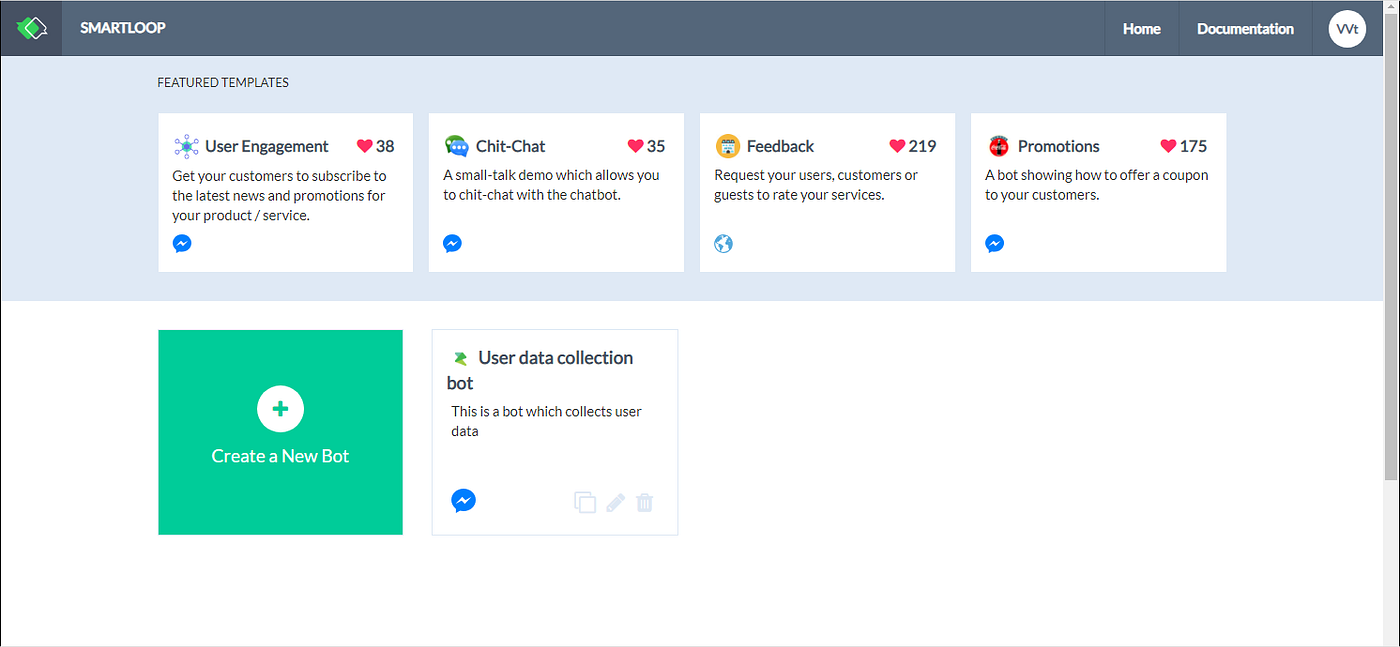Like the Chit-Chat template heart
The height and width of the screenshot is (647, 1400).
[636, 146]
